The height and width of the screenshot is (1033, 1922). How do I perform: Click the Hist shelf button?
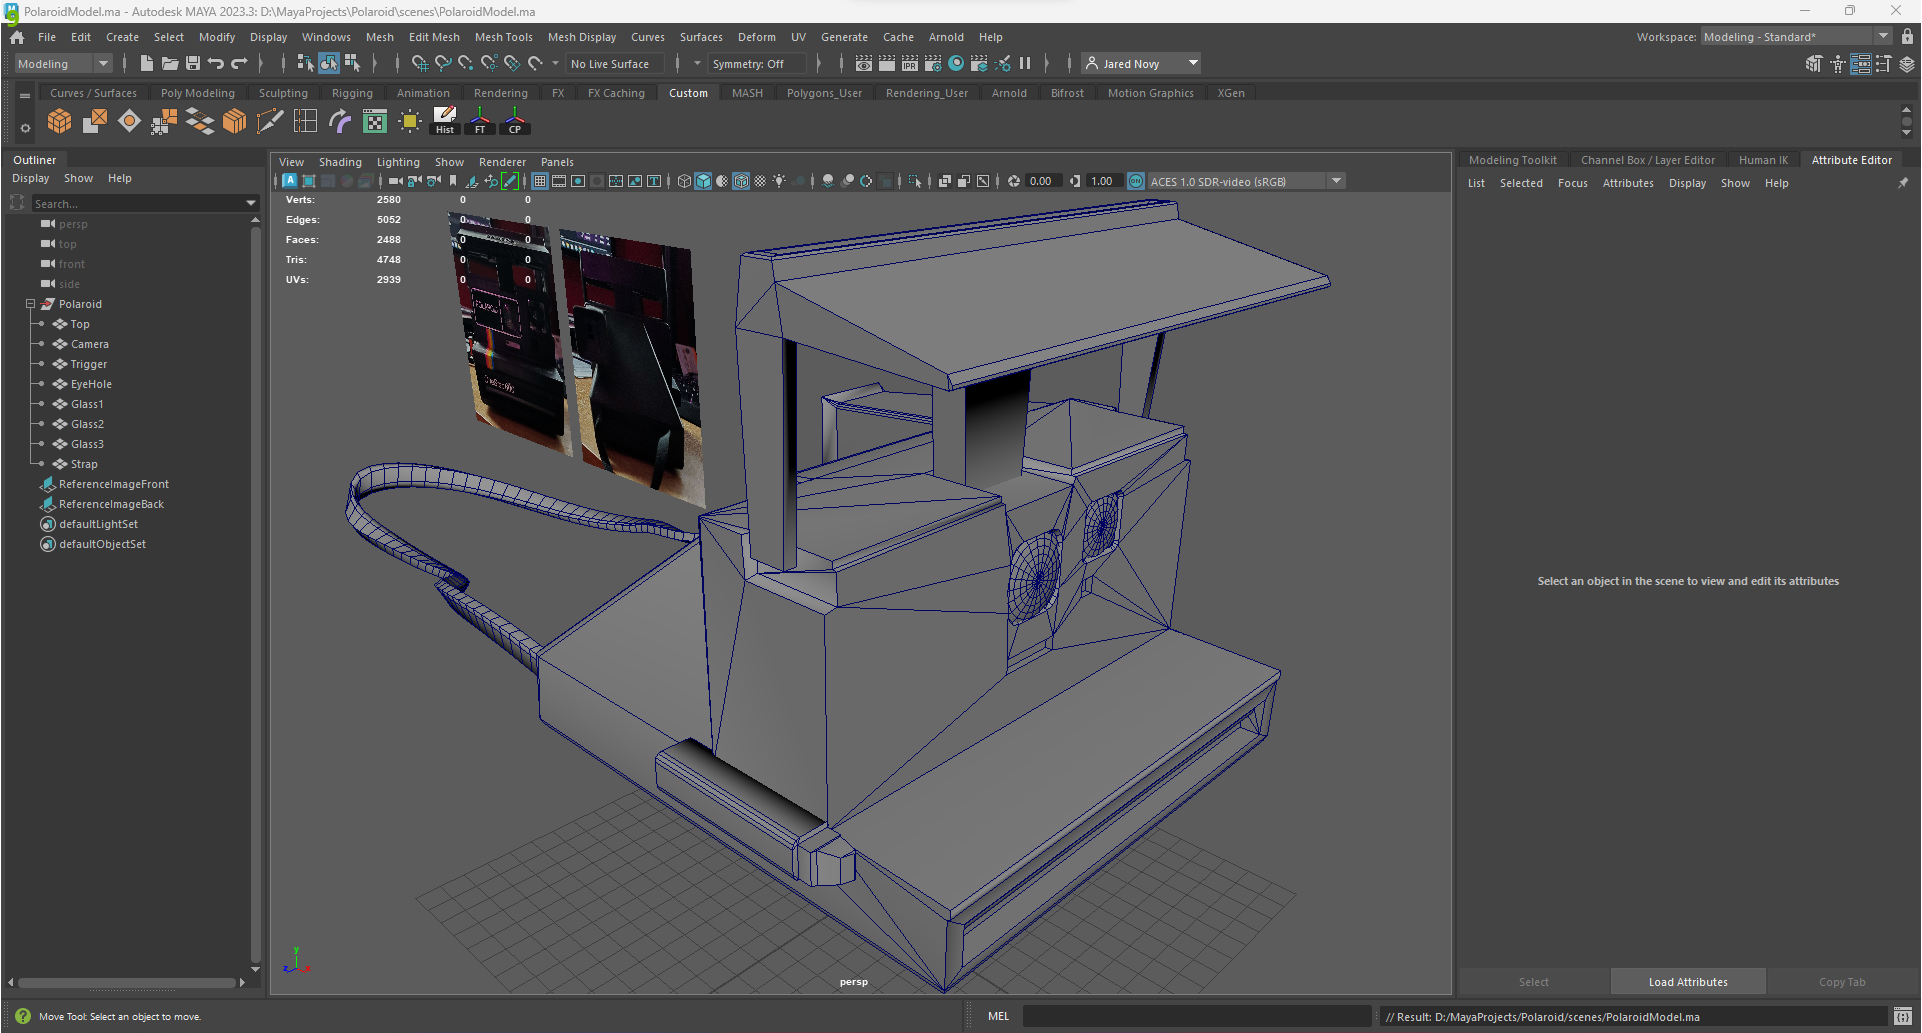click(x=445, y=122)
